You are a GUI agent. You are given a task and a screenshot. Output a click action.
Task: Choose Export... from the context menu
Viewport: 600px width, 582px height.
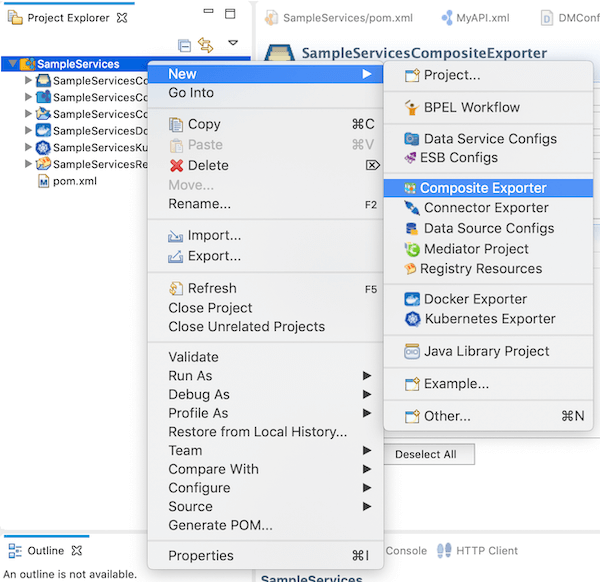[x=265, y=256]
